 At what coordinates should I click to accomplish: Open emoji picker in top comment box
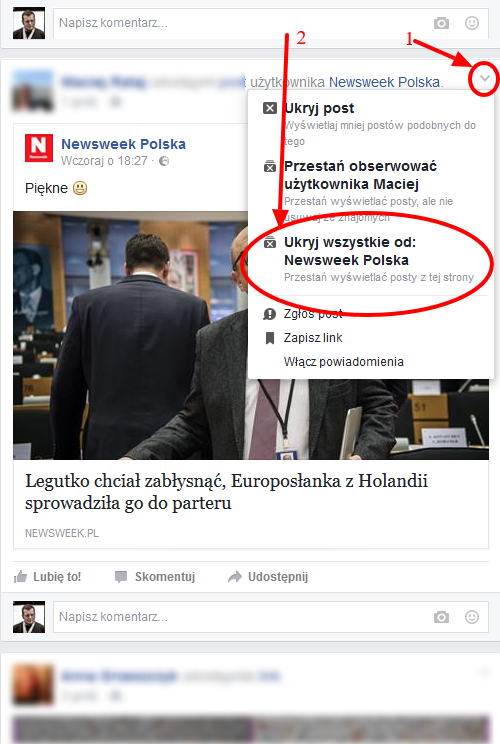(472, 23)
